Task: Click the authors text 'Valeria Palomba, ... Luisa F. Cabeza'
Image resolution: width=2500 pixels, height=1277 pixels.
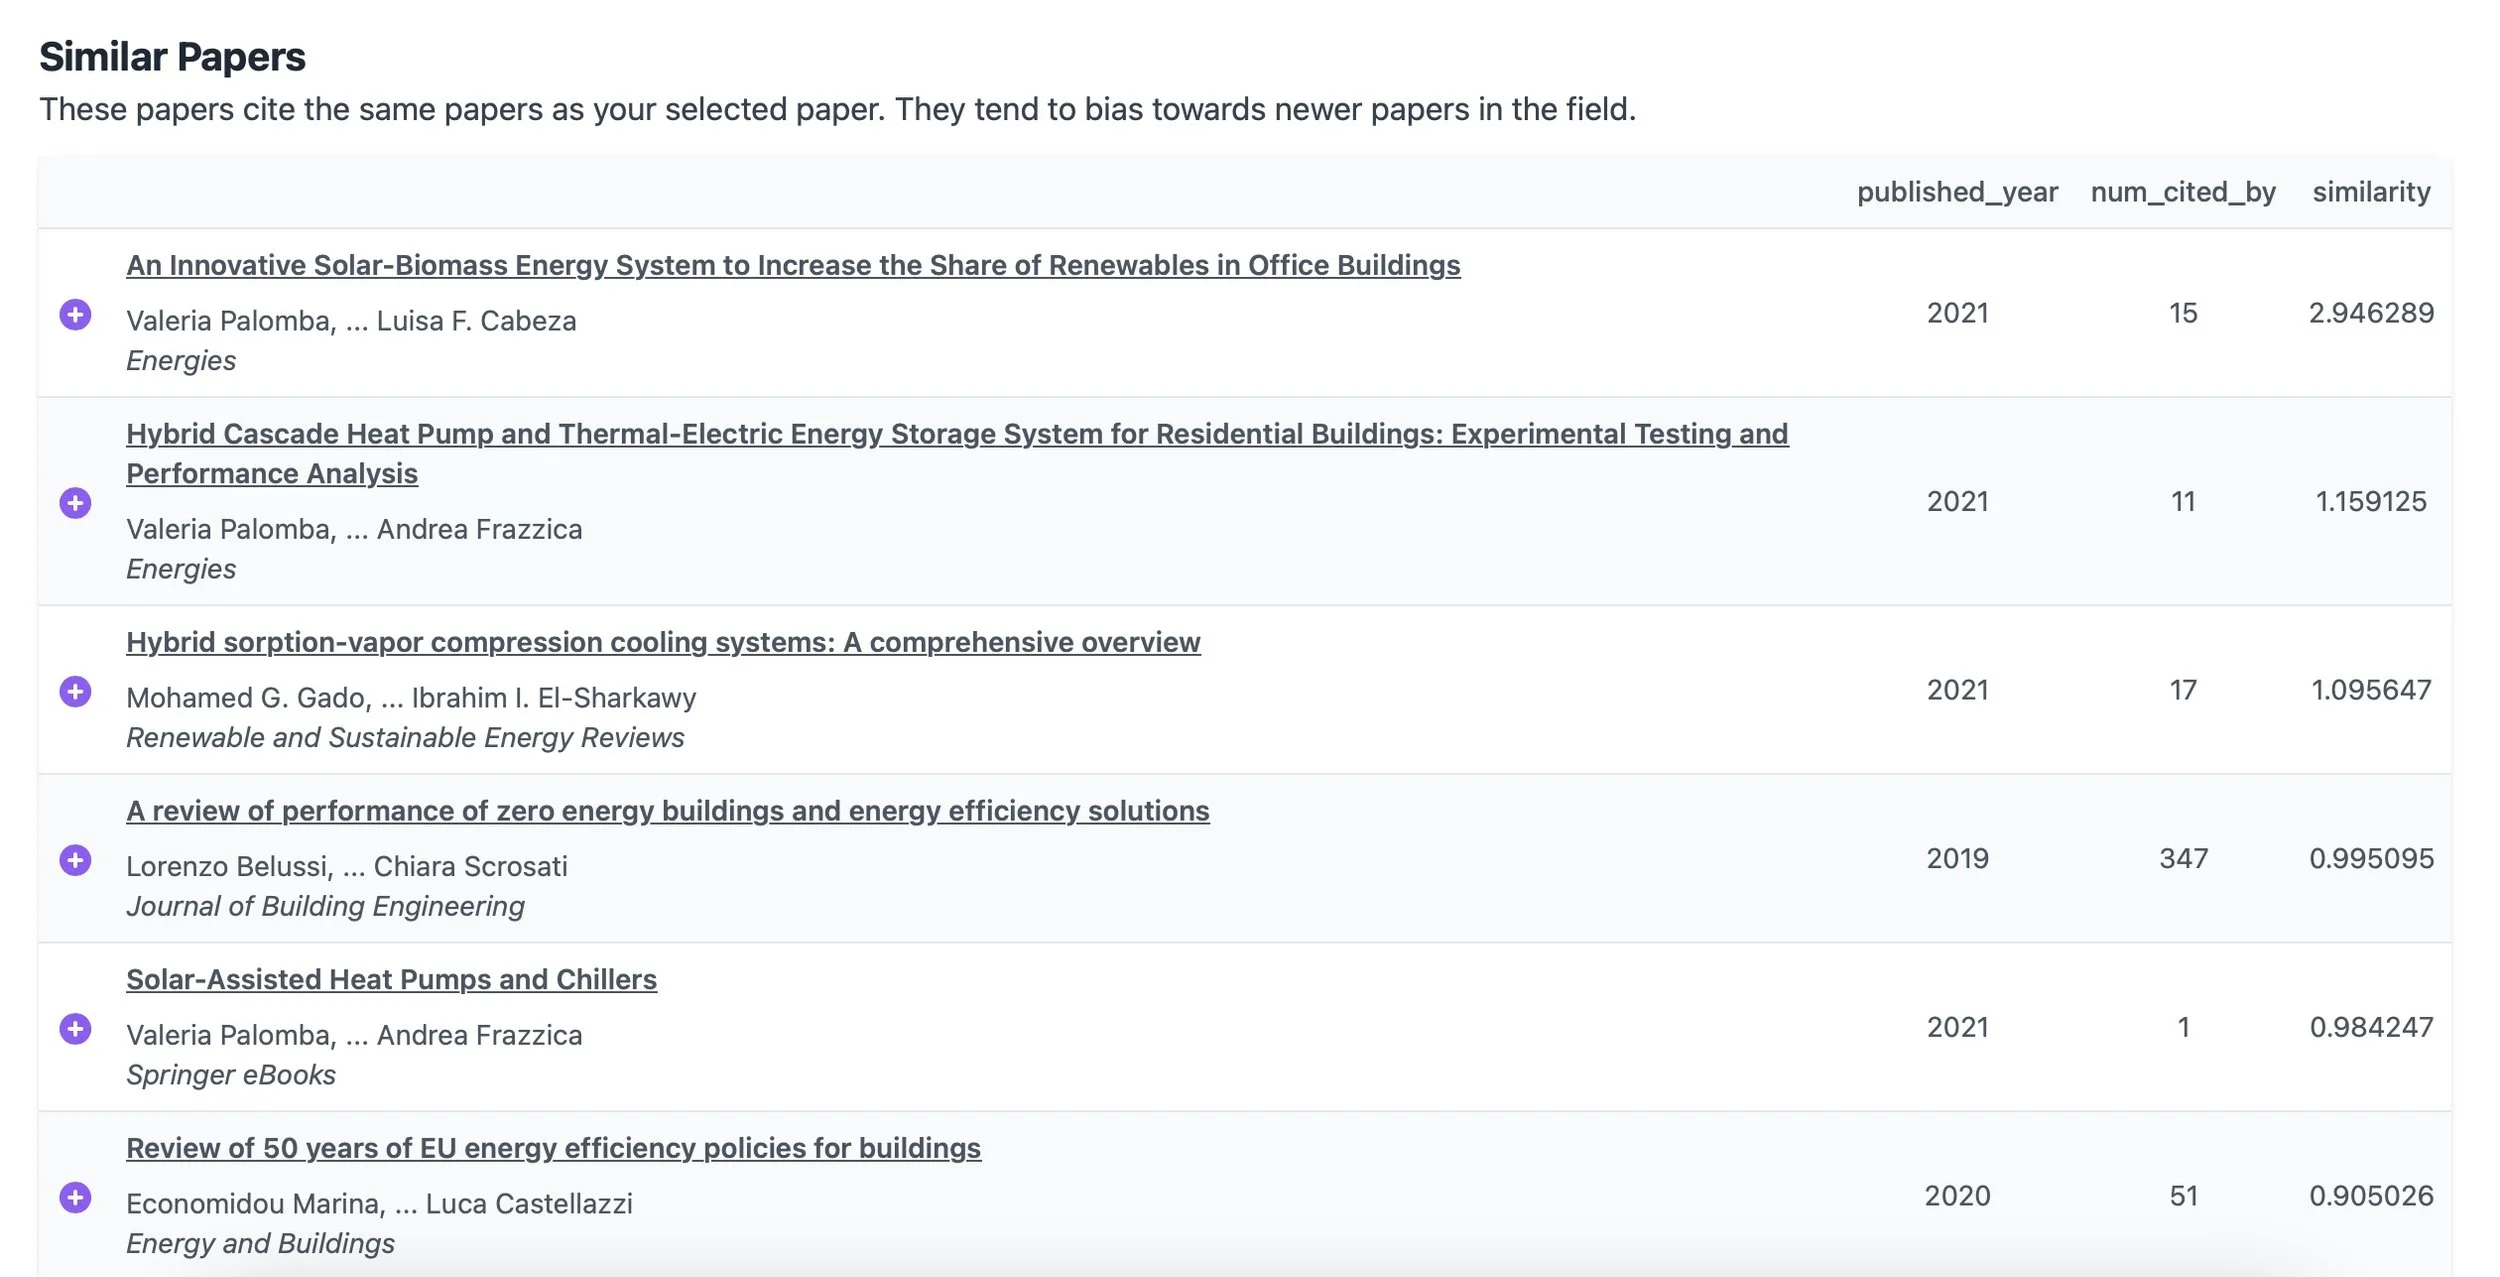Action: (351, 321)
